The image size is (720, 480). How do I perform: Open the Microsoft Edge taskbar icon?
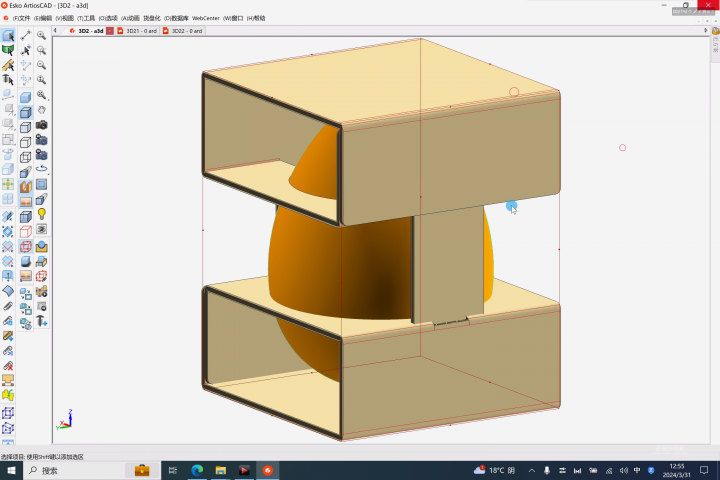coord(197,470)
